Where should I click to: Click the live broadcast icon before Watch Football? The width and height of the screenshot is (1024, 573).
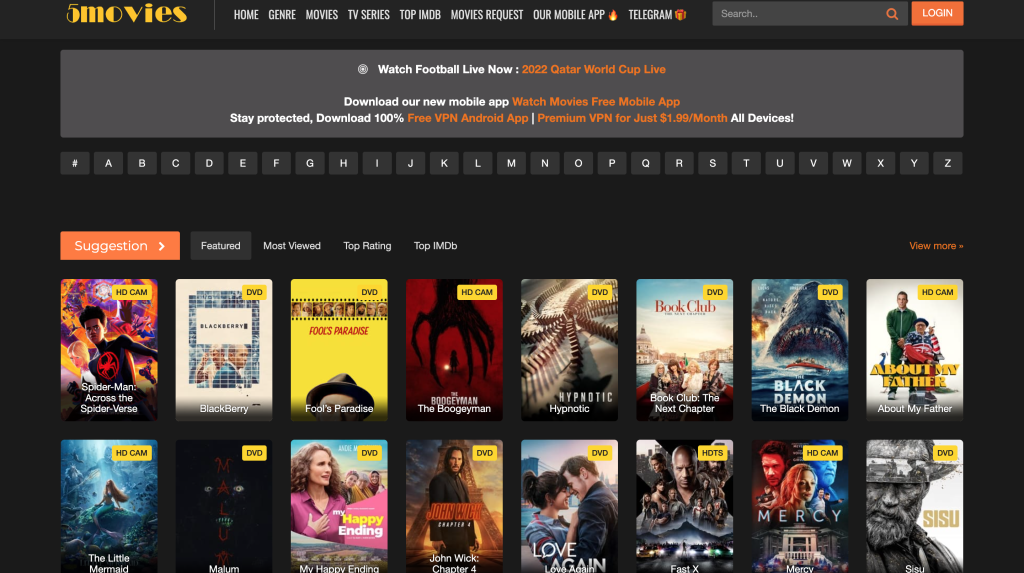[x=363, y=69]
